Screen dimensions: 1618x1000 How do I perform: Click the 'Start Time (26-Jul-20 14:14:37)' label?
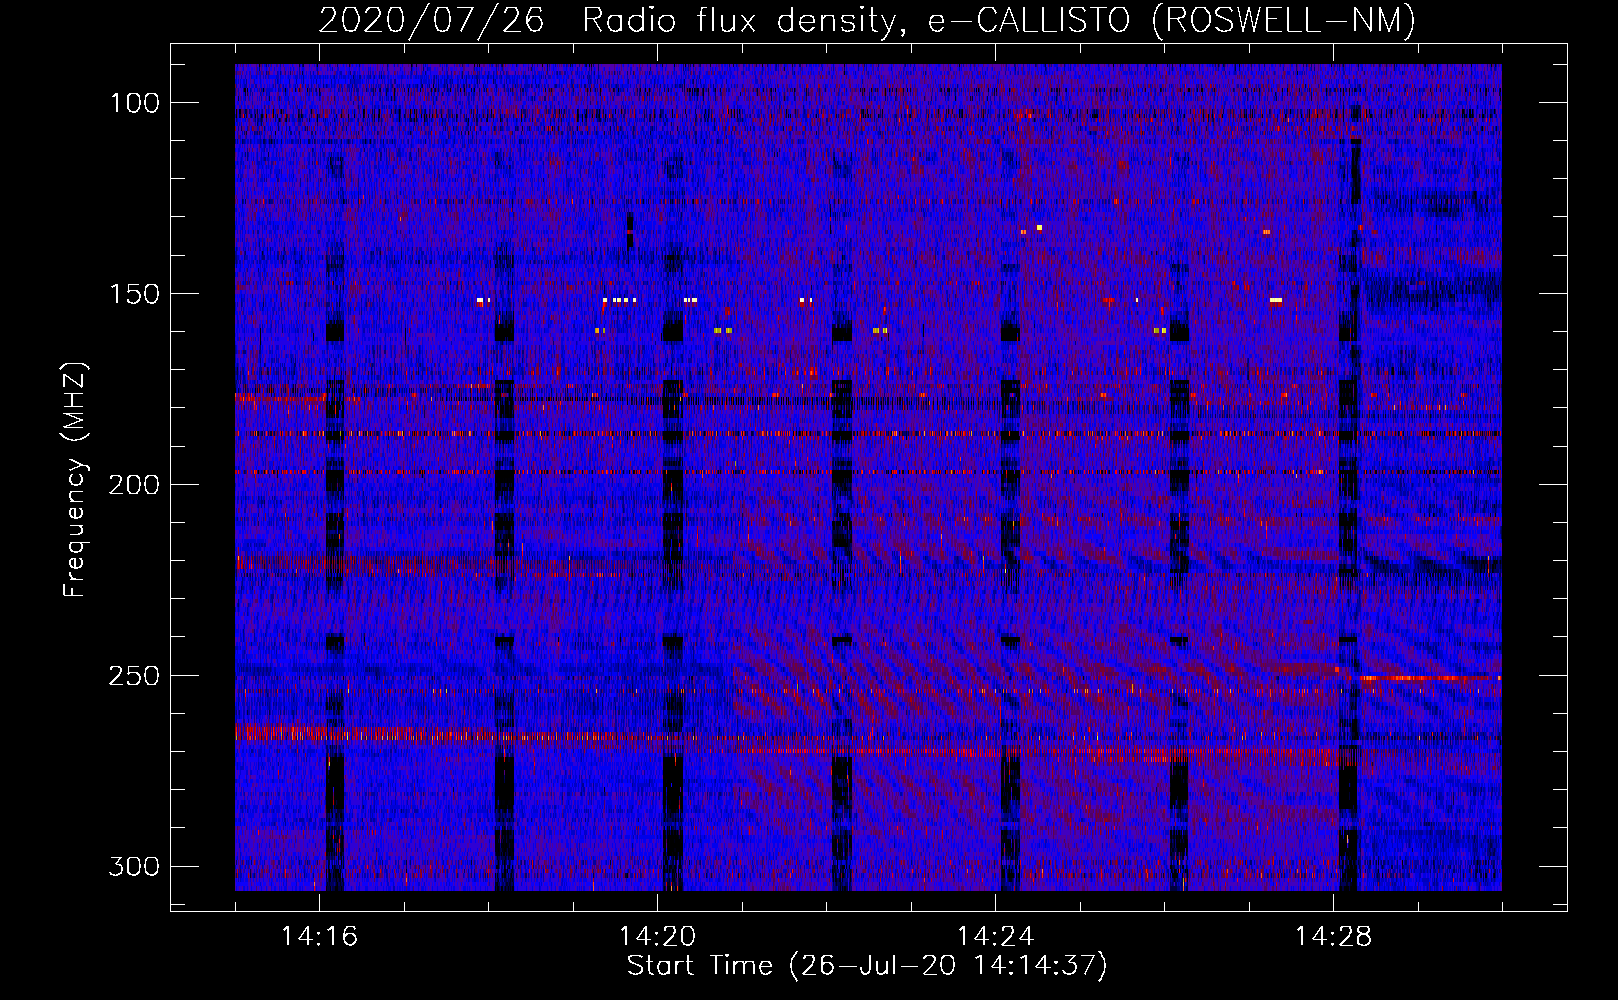click(x=867, y=966)
